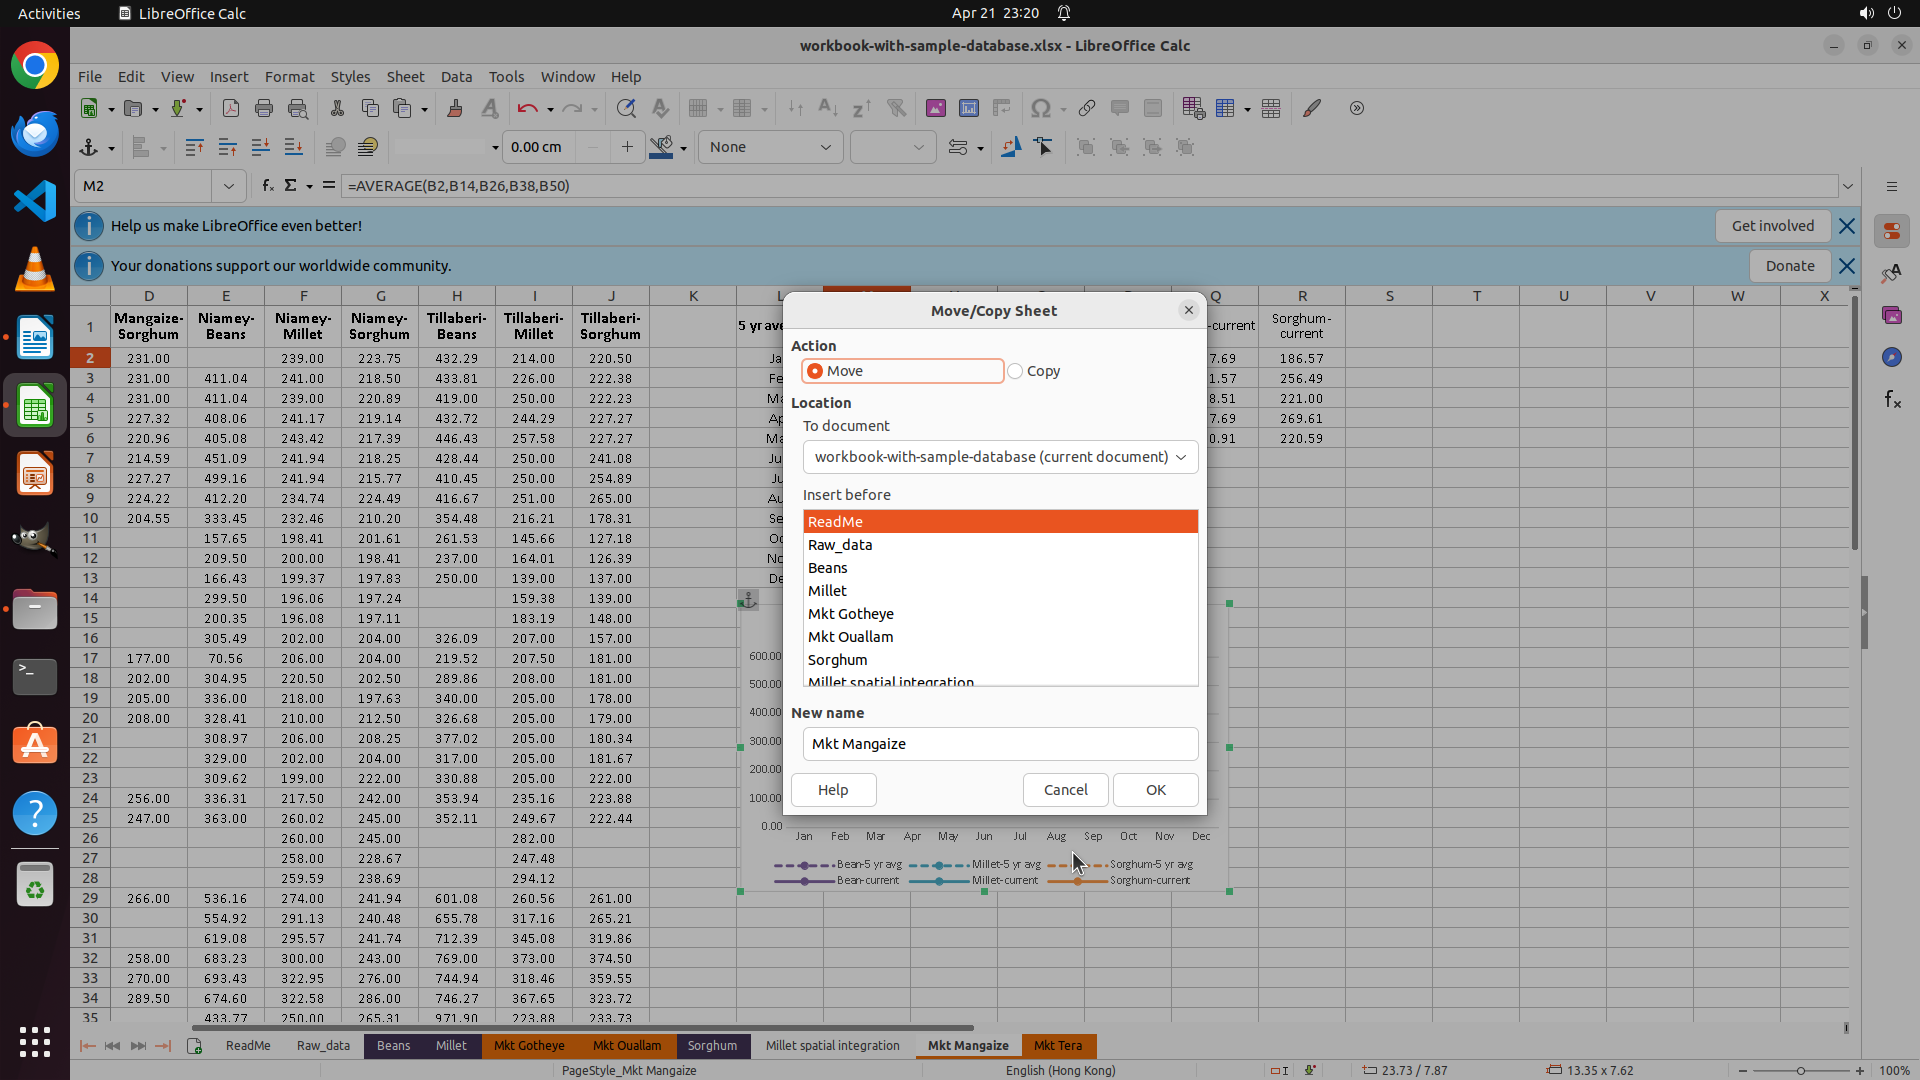Open the Name Box dropdown arrow
The height and width of the screenshot is (1080, 1920).
click(229, 186)
